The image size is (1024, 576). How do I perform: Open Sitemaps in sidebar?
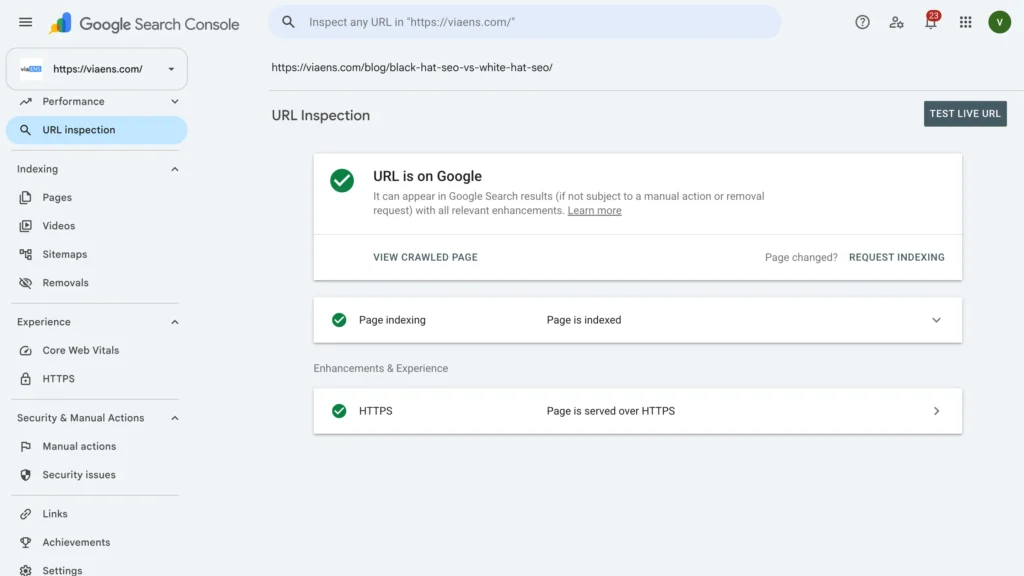point(65,254)
